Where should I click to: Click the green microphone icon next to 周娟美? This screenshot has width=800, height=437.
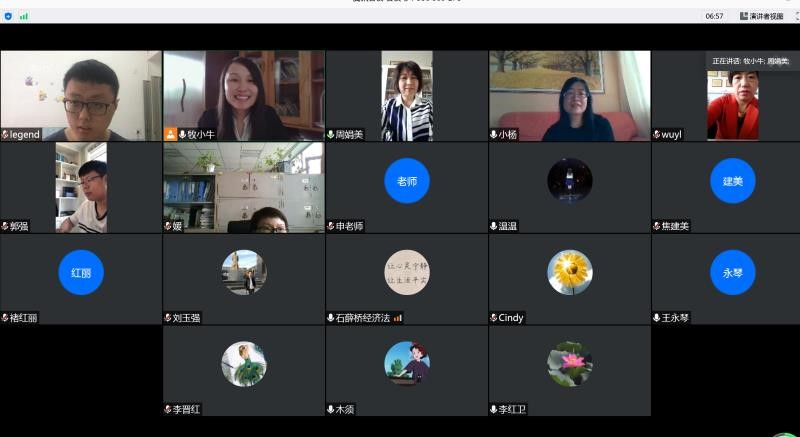click(x=331, y=134)
